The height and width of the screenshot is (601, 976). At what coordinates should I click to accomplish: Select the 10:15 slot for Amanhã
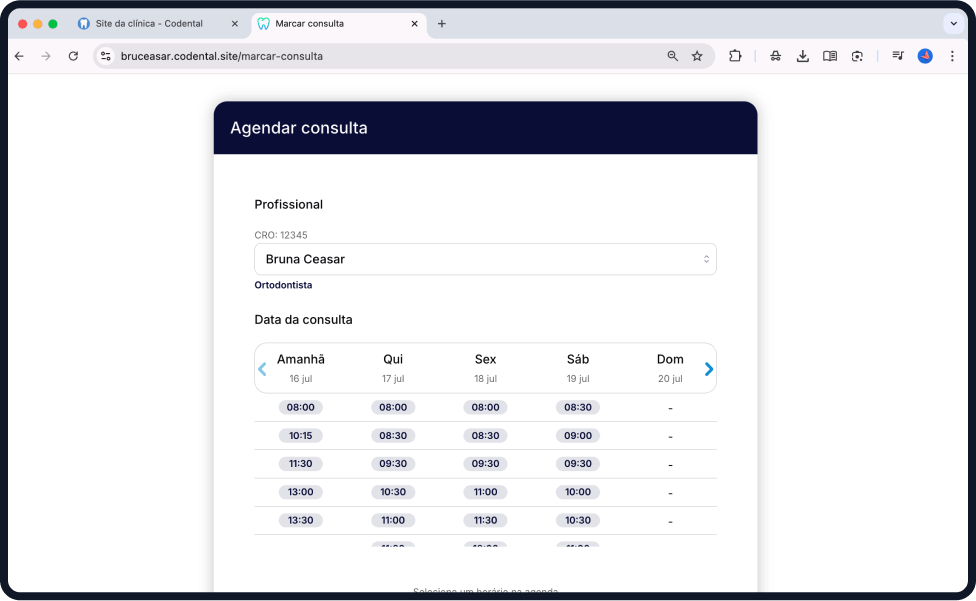pyautogui.click(x=301, y=436)
